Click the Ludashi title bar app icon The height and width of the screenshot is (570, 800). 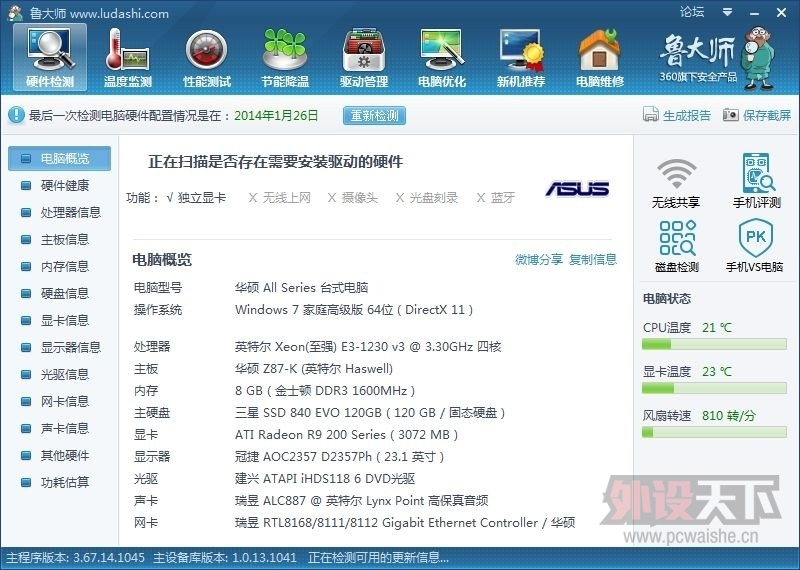click(x=15, y=13)
